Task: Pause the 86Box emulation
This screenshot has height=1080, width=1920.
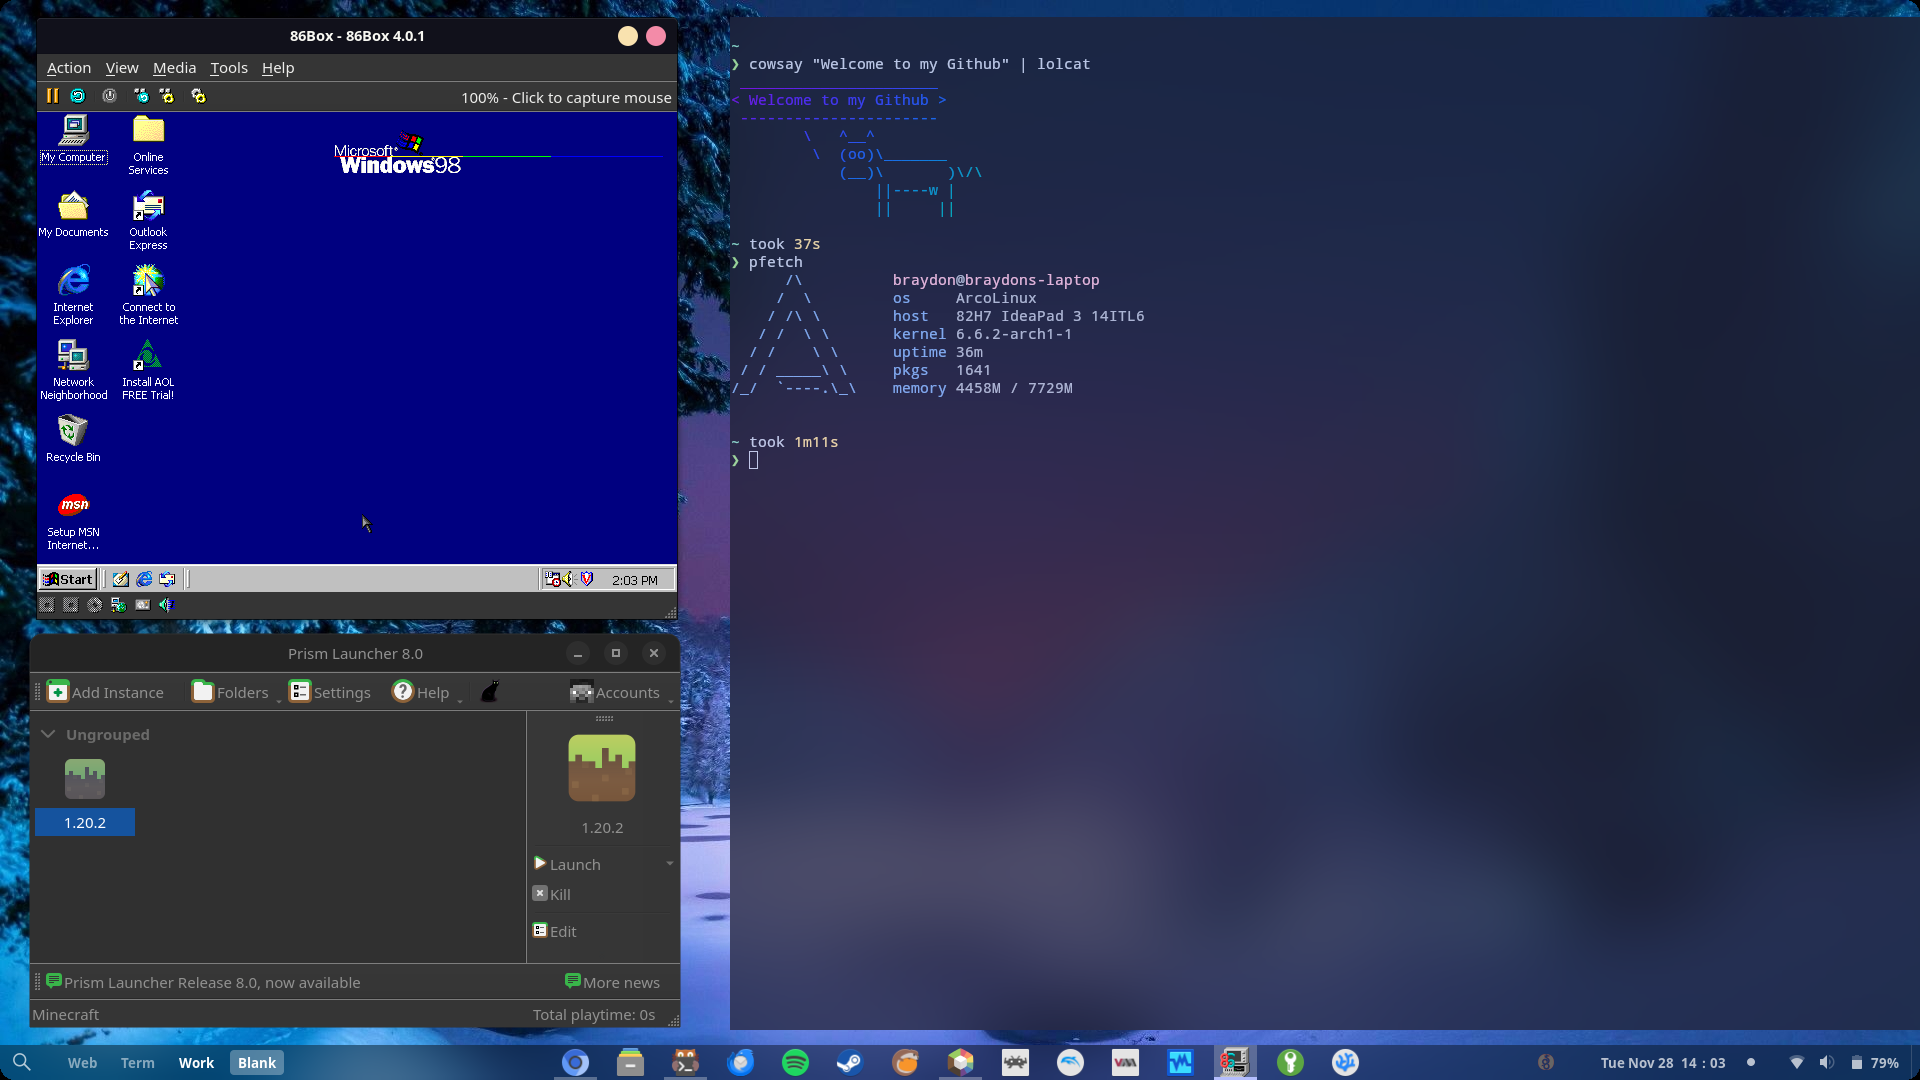Action: (x=52, y=96)
